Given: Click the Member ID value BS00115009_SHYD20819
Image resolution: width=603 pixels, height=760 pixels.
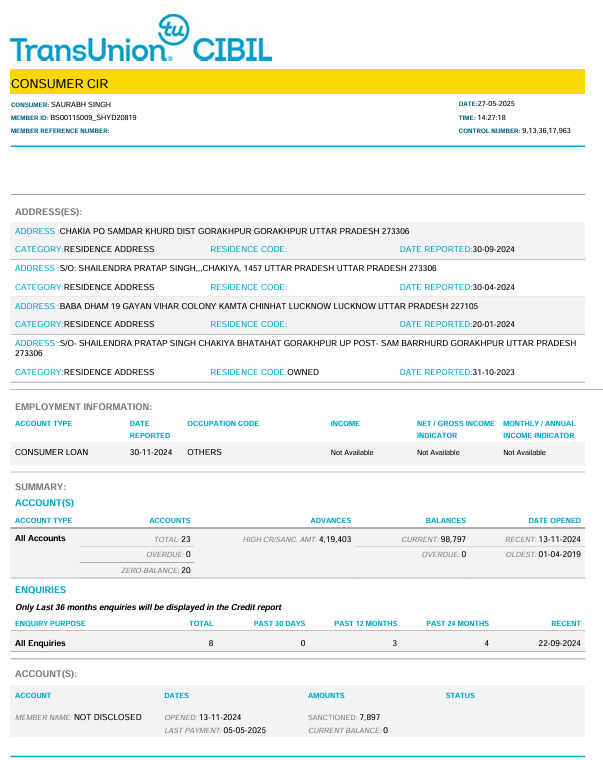Looking at the screenshot, I should (x=93, y=117).
